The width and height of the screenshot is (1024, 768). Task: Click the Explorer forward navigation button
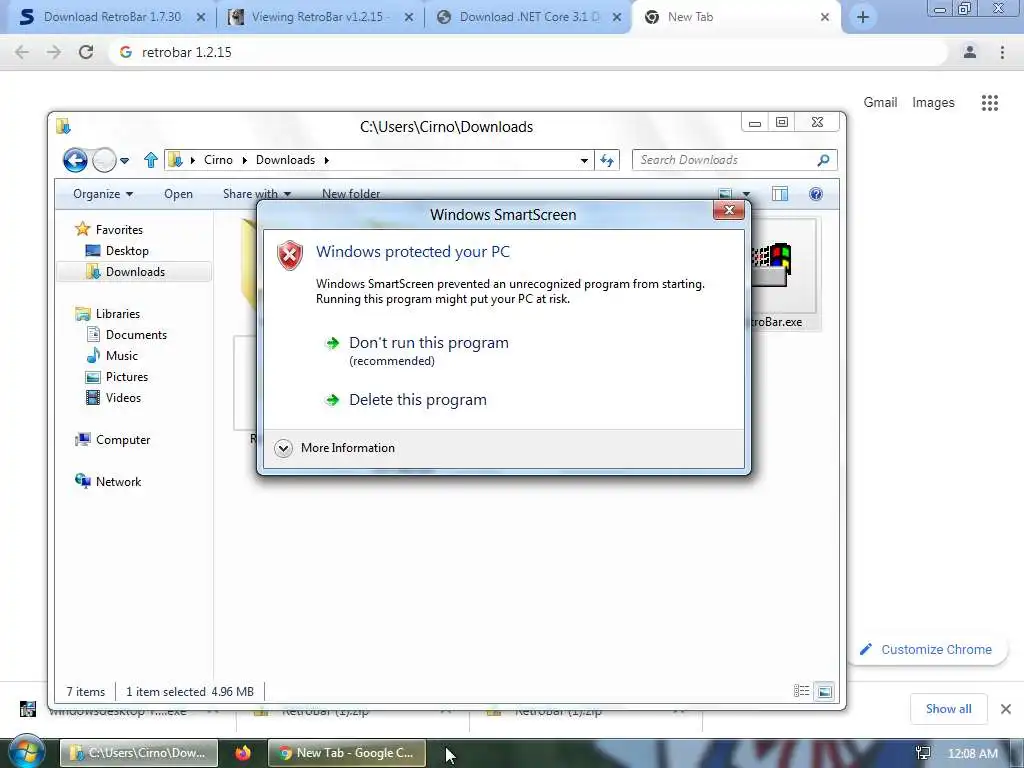[x=104, y=160]
